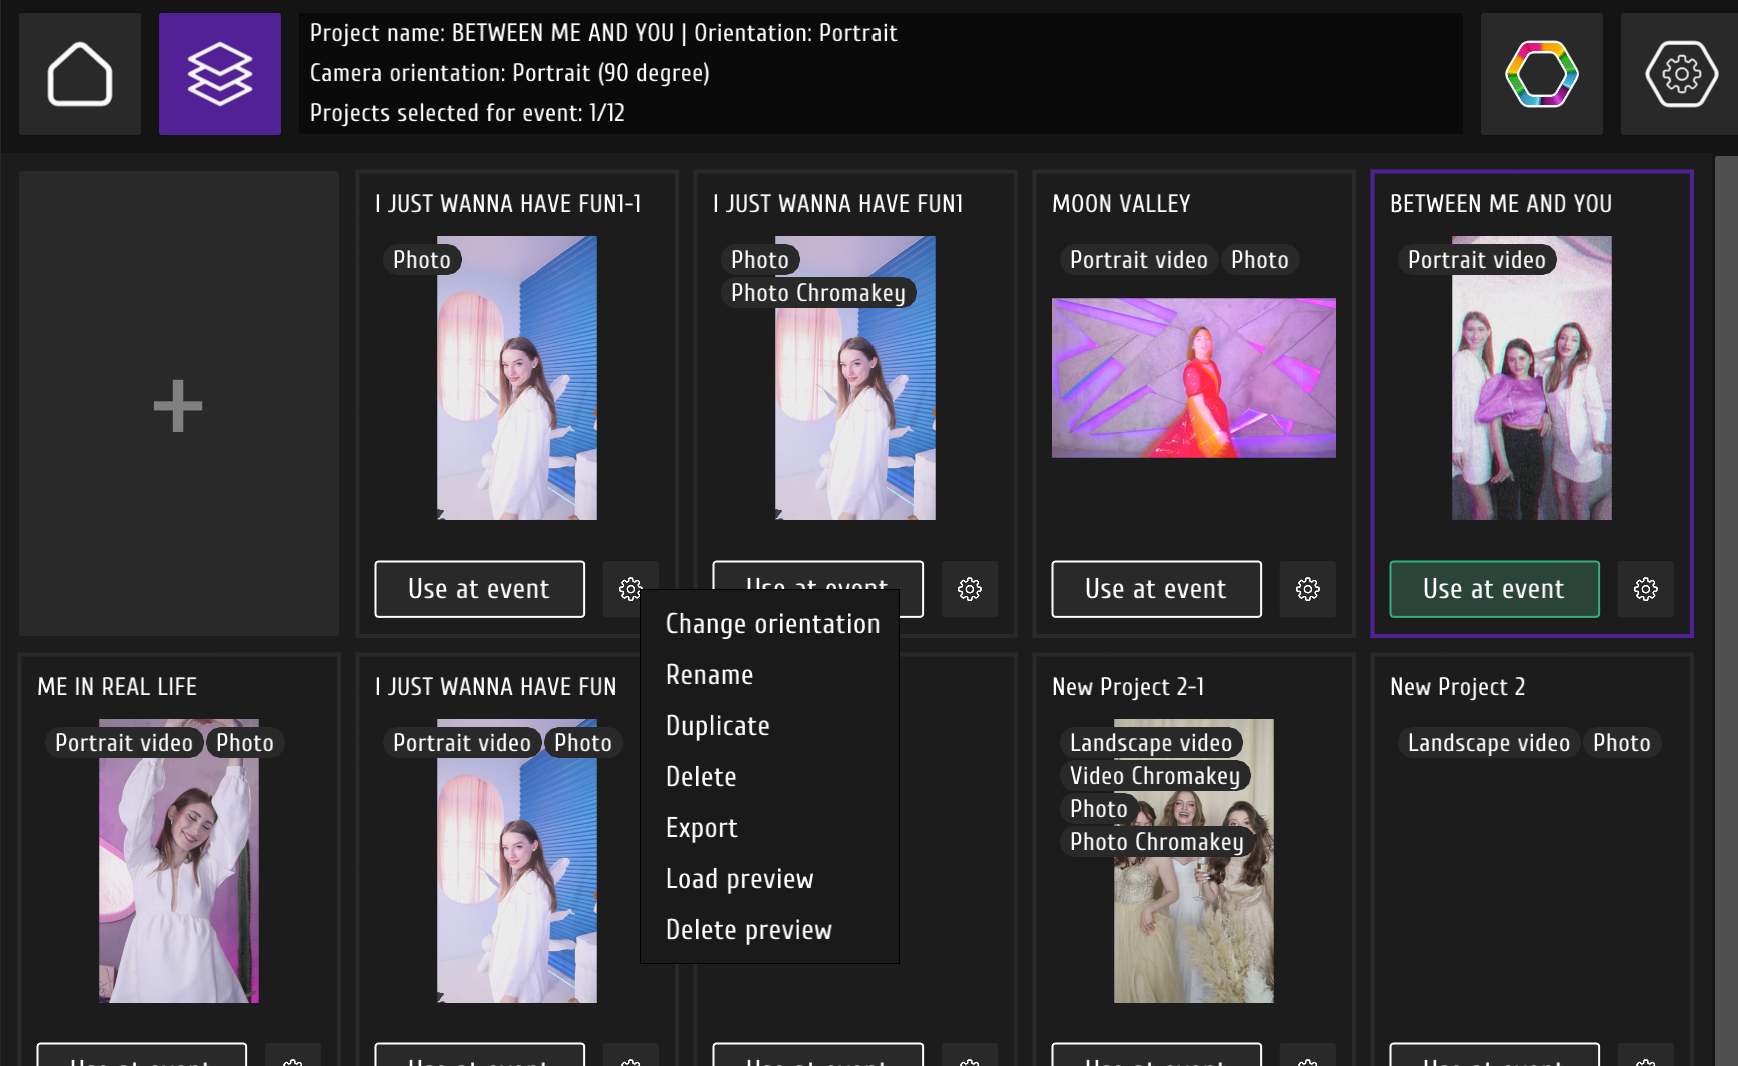The height and width of the screenshot is (1066, 1738).
Task: Click the New Project 2 title
Action: (1457, 687)
